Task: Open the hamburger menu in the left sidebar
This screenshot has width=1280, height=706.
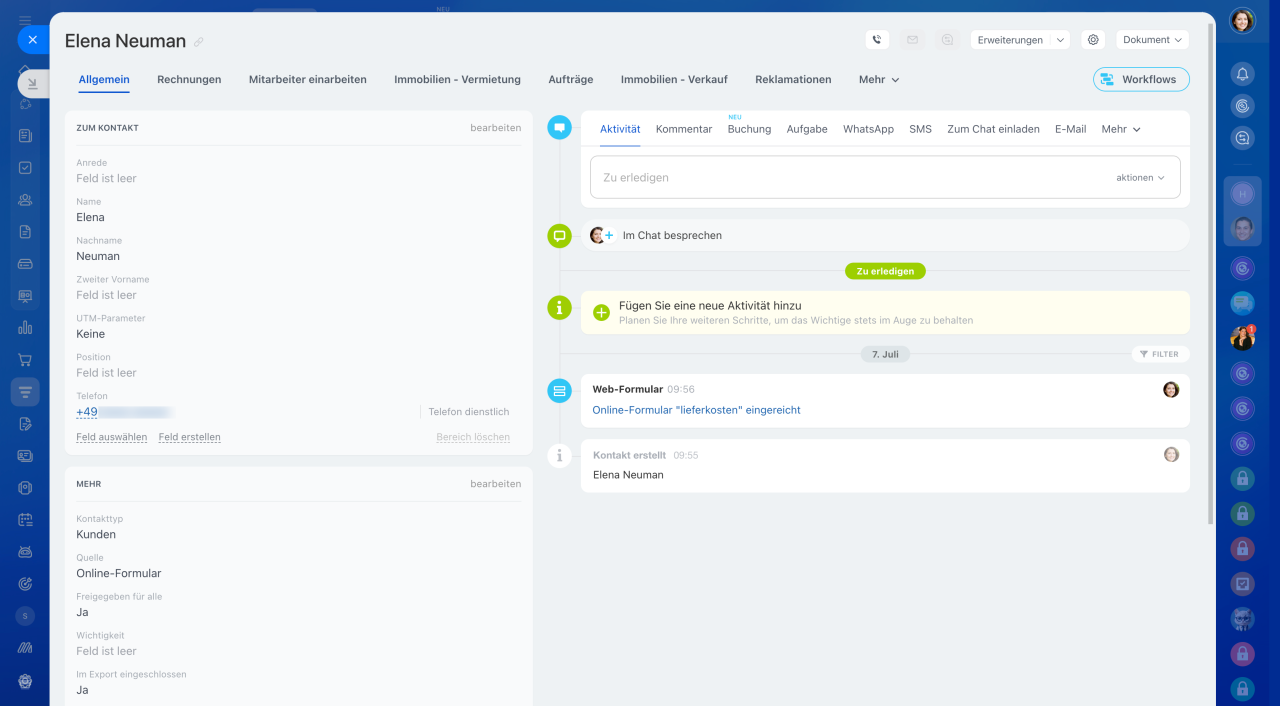Action: point(25,20)
